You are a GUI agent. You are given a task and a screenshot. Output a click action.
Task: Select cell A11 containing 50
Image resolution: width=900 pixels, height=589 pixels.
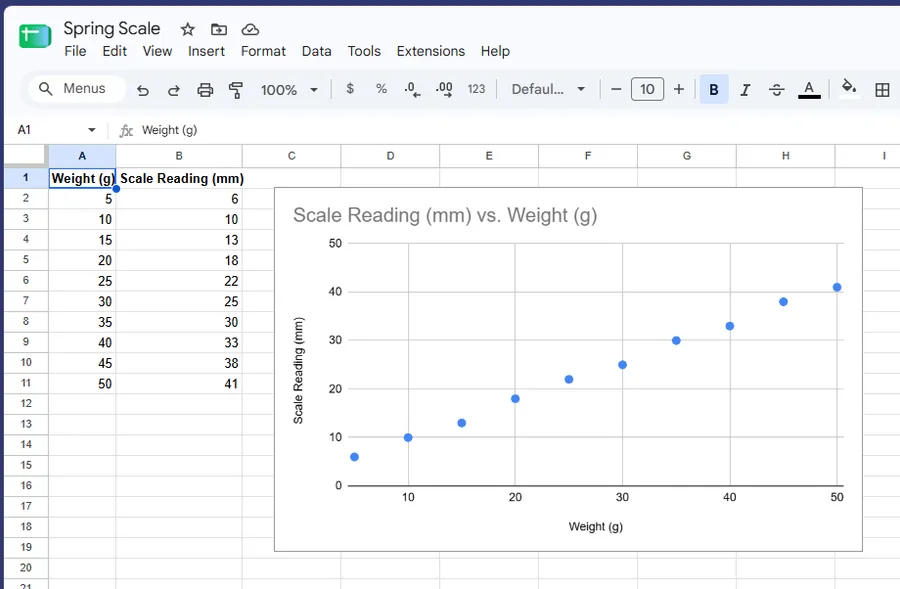[x=82, y=383]
